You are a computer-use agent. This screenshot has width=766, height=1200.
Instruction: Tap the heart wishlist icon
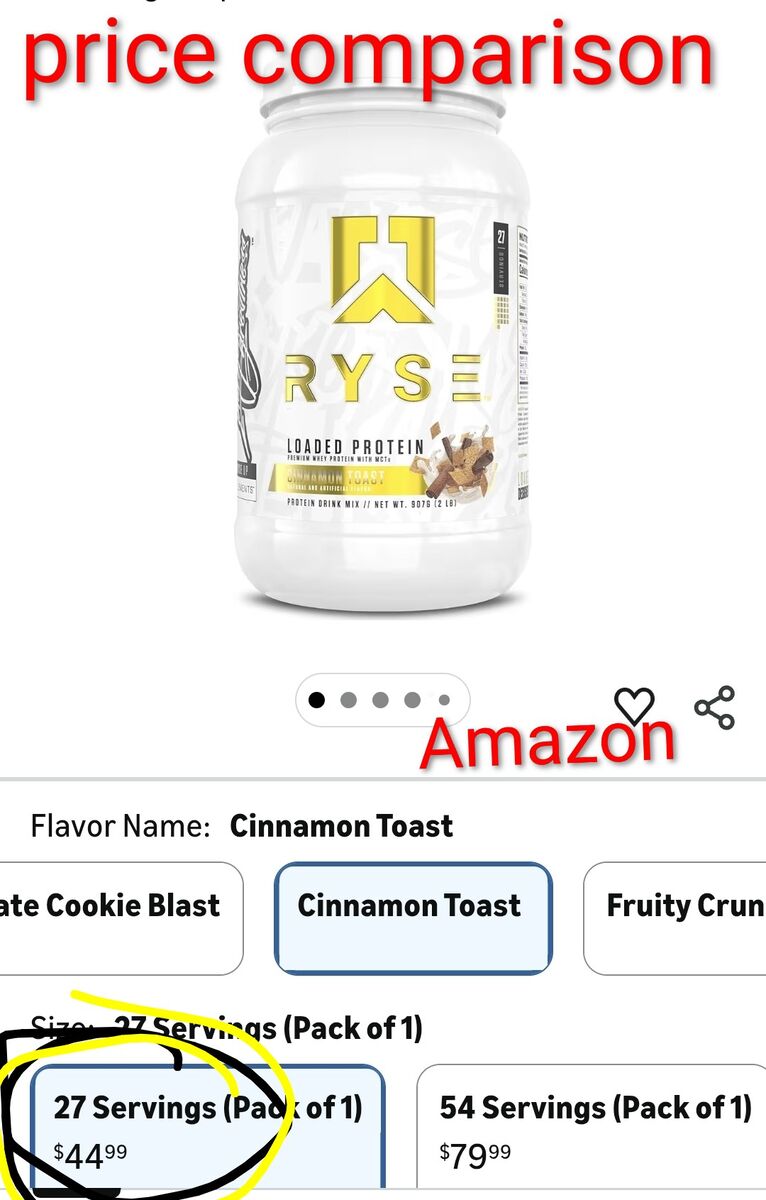tap(634, 704)
